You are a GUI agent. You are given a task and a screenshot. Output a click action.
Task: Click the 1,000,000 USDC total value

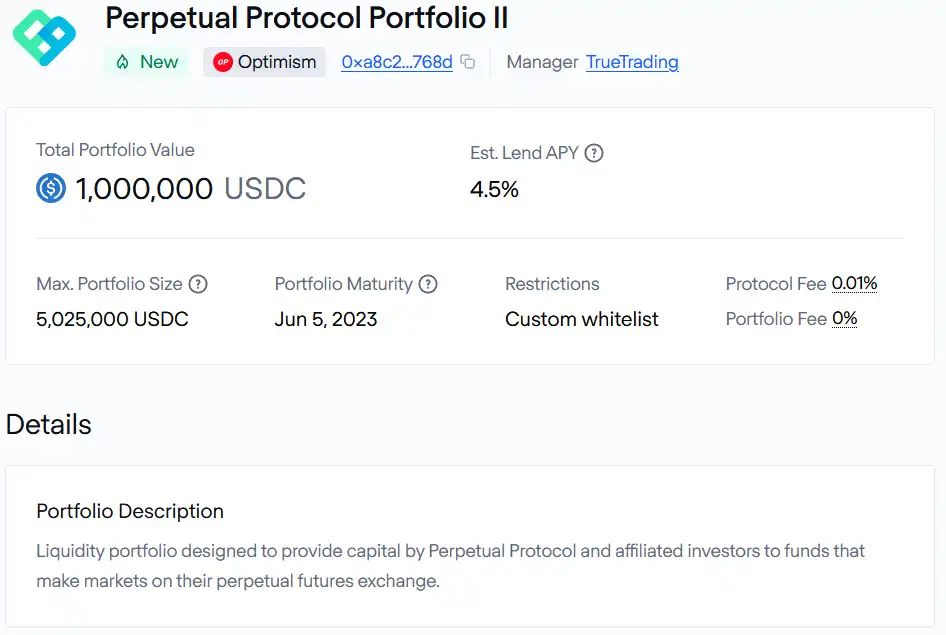191,189
